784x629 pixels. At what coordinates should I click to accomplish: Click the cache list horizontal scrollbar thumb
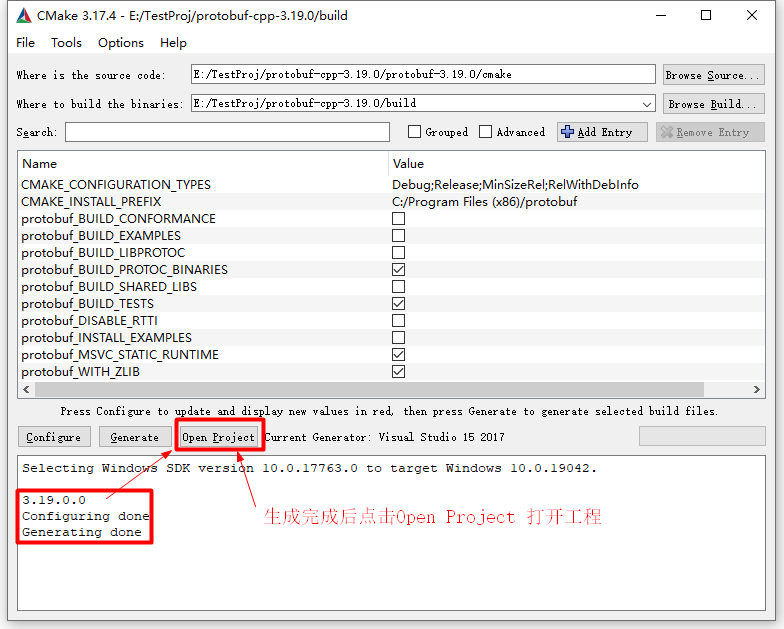pos(370,390)
